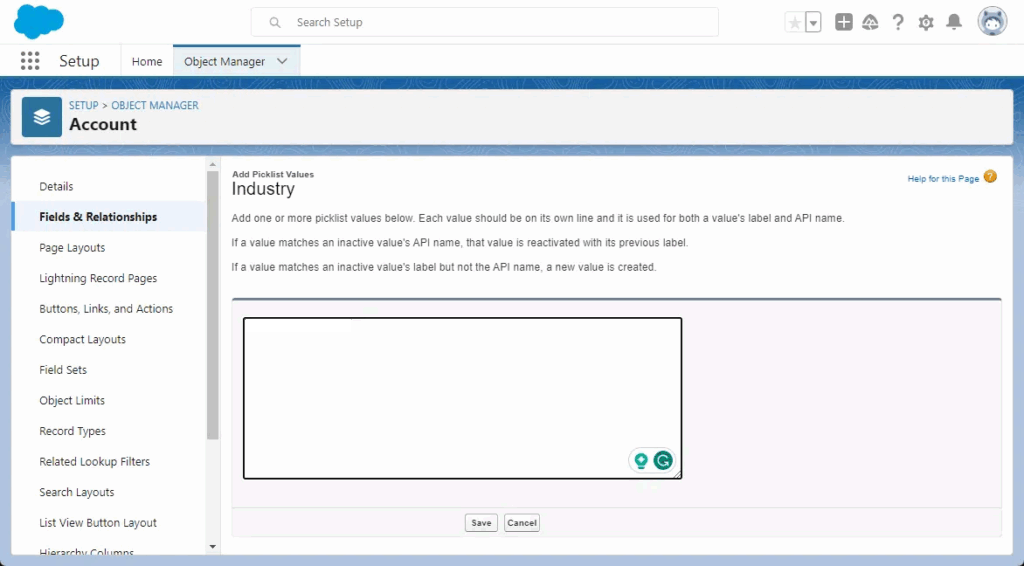Cancel adding picklist values

(521, 523)
